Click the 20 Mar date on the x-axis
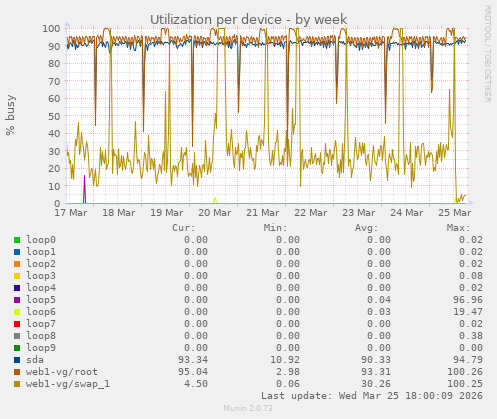This screenshot has height=419, width=497. 215,213
